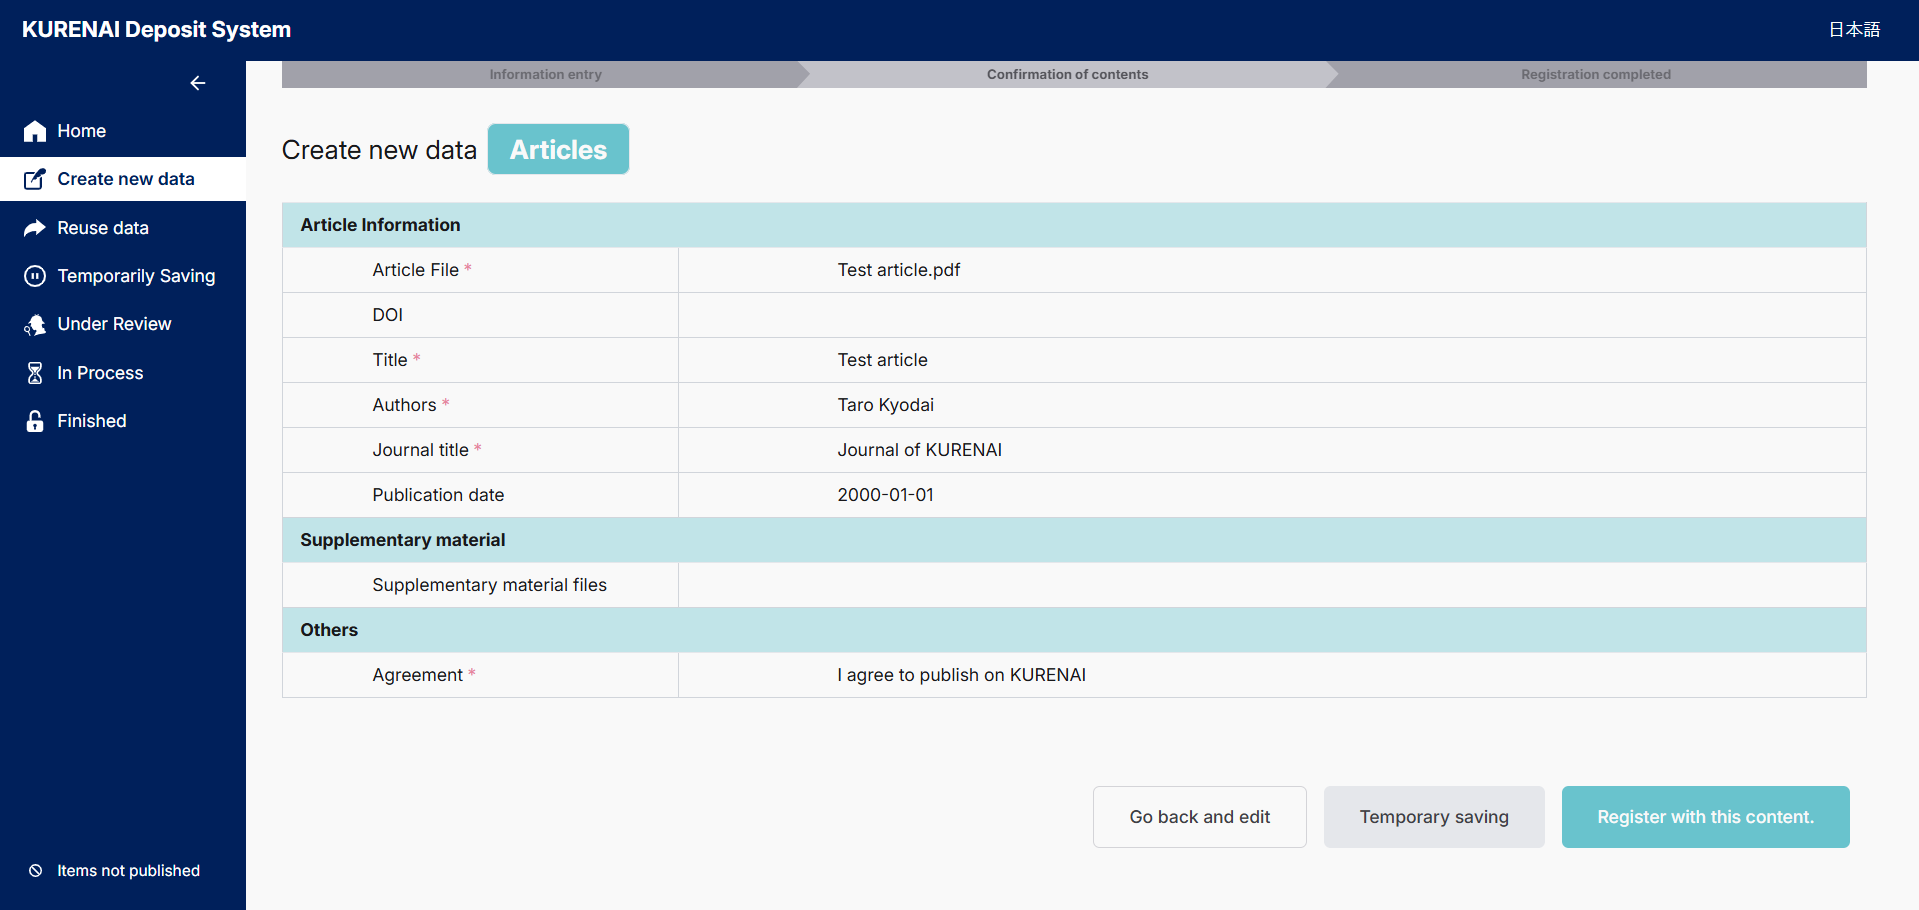Click publication date 2000-01-01
Screen dimensions: 1919x910
coord(886,495)
